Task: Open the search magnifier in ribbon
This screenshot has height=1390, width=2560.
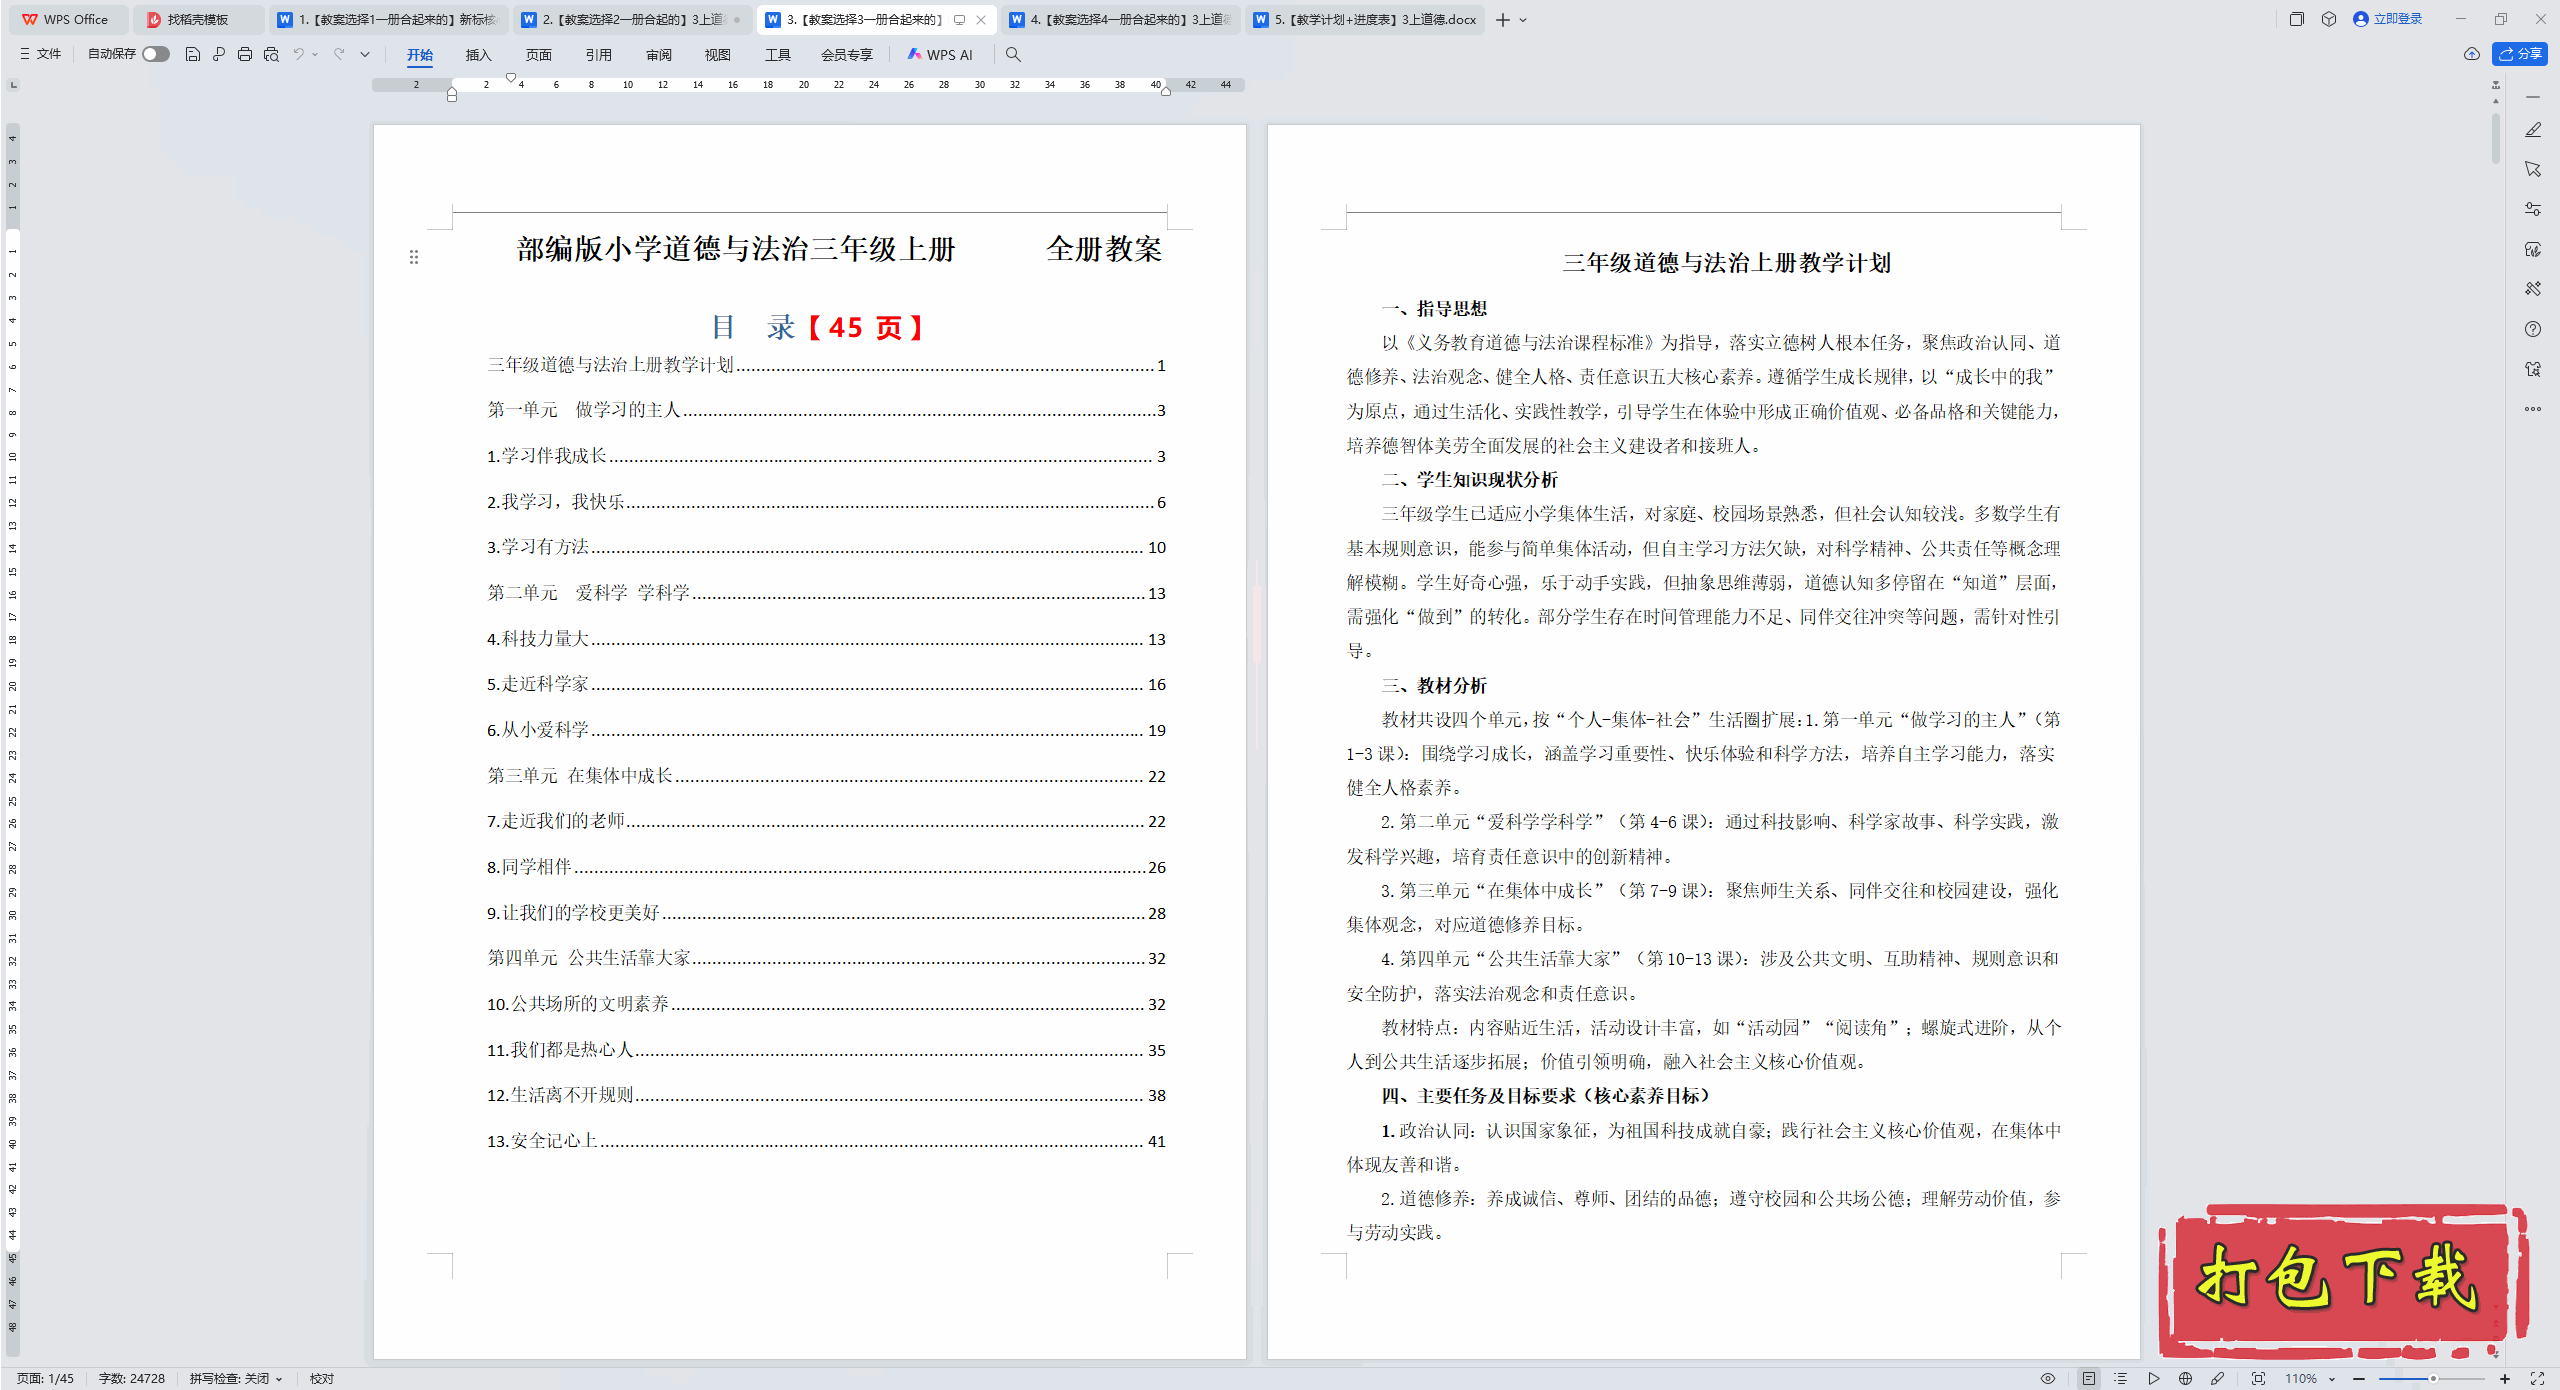Action: click(1013, 54)
